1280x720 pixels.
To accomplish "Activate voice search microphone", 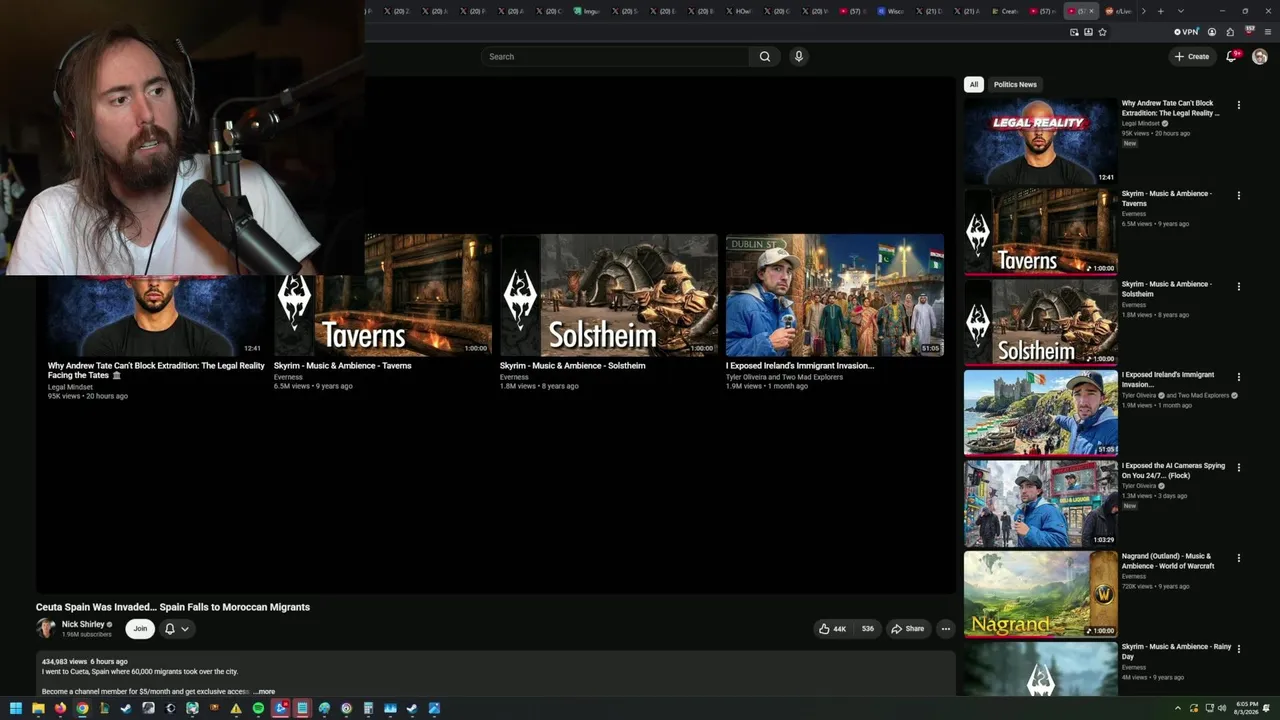I will [798, 57].
